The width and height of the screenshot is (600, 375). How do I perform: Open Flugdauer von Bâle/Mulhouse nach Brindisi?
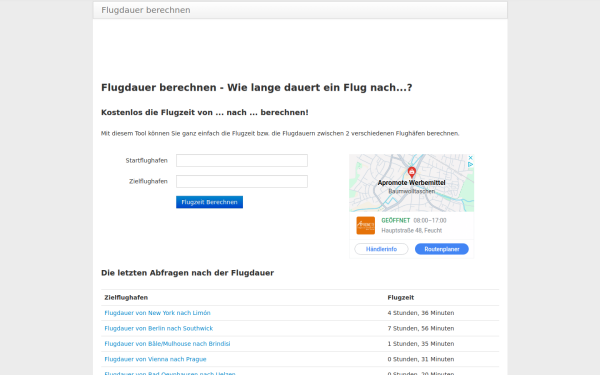[167, 344]
